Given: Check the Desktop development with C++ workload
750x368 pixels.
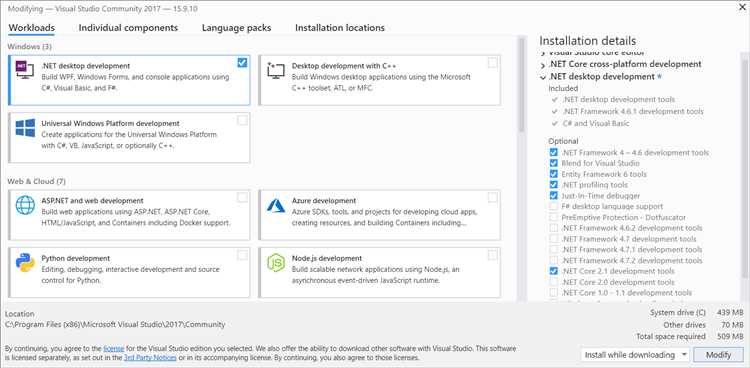Looking at the screenshot, I should [x=492, y=63].
